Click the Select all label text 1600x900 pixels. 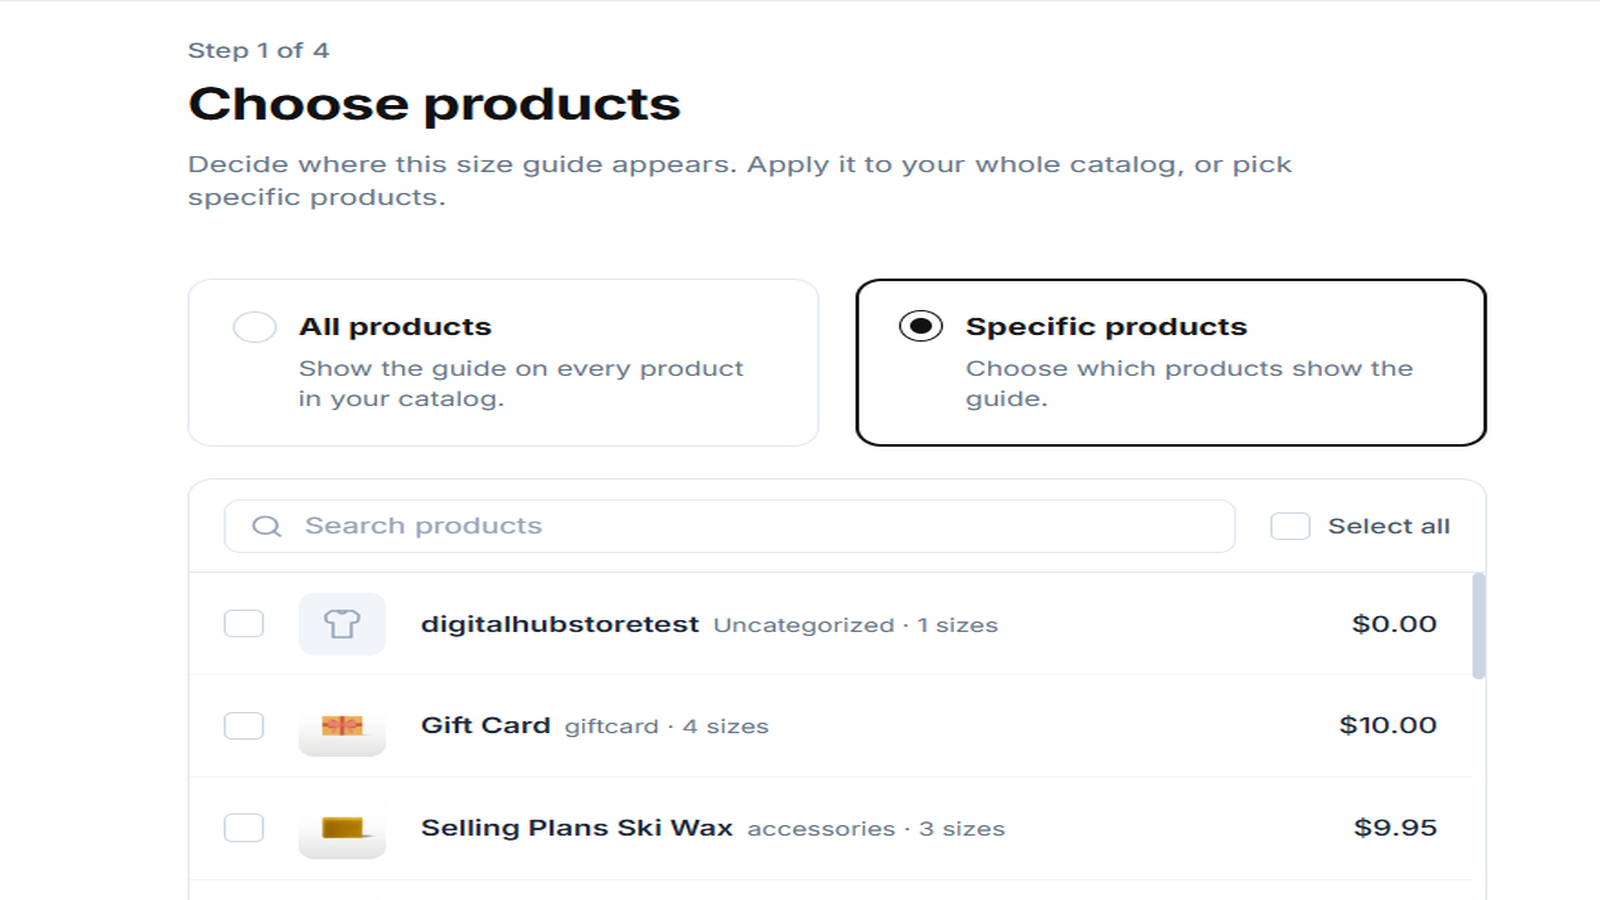point(1389,526)
